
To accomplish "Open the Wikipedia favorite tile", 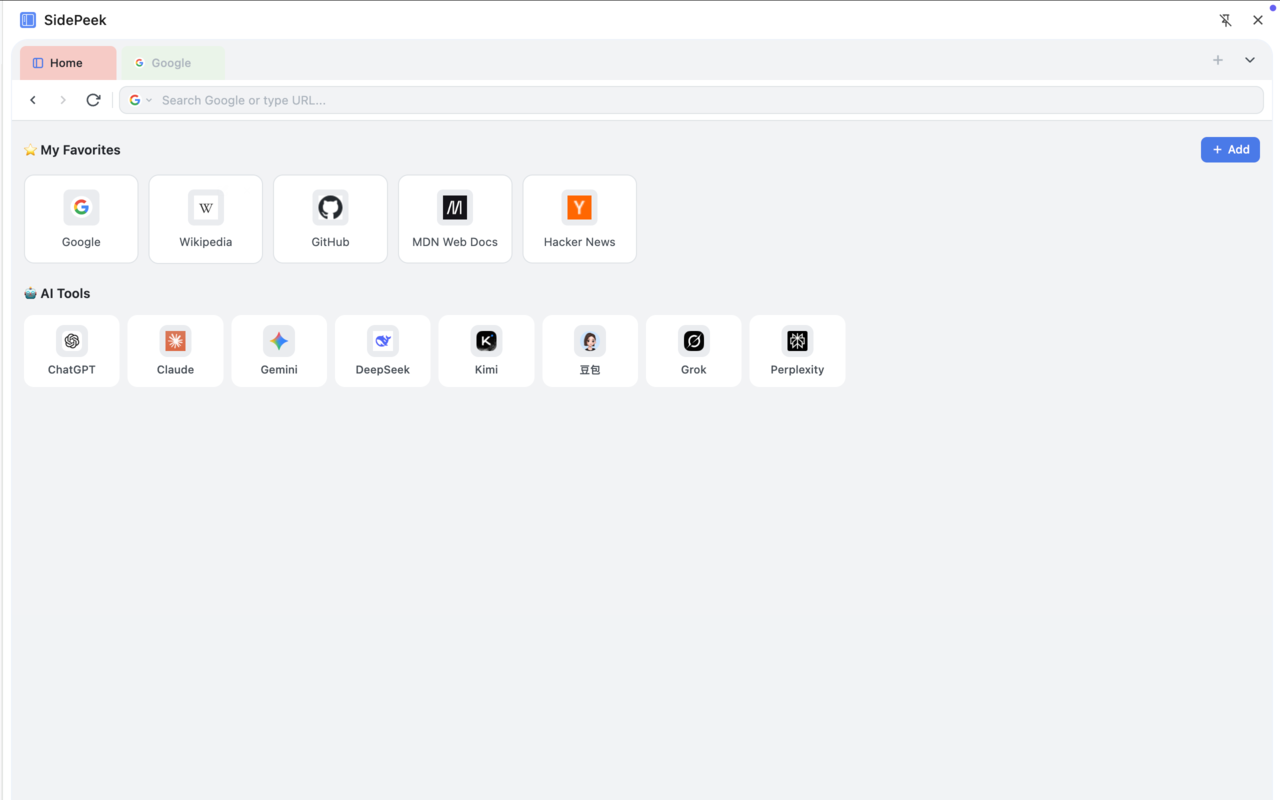I will pyautogui.click(x=206, y=219).
